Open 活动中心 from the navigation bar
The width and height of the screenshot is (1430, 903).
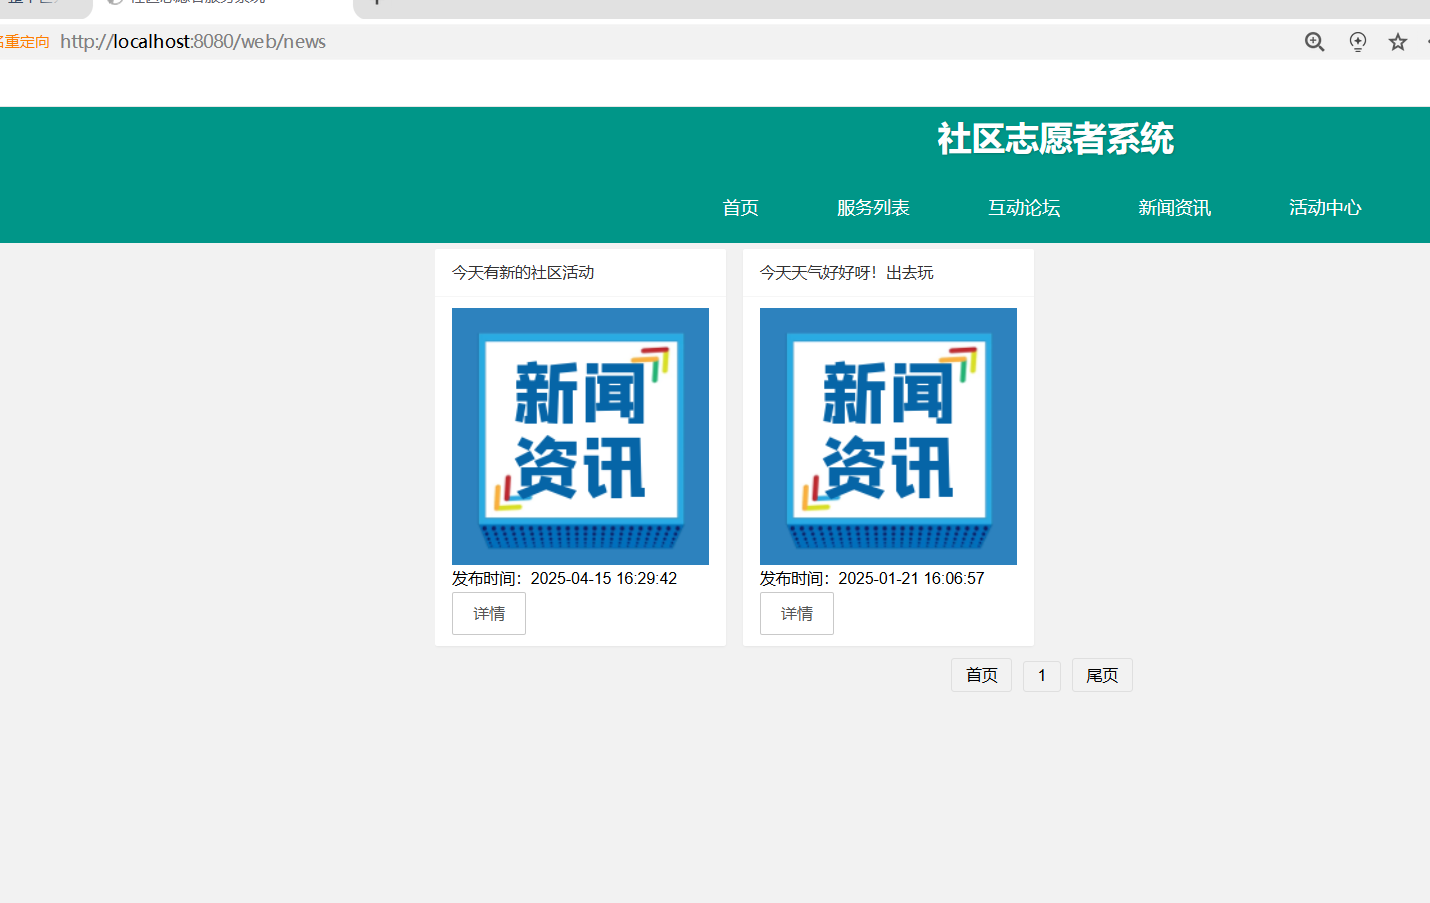tap(1324, 208)
